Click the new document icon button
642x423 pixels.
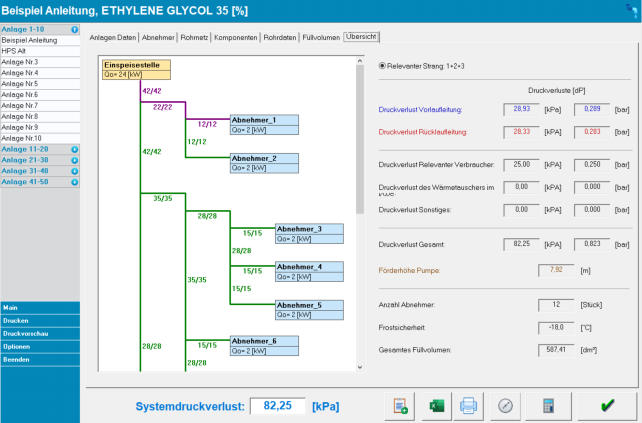[401, 405]
